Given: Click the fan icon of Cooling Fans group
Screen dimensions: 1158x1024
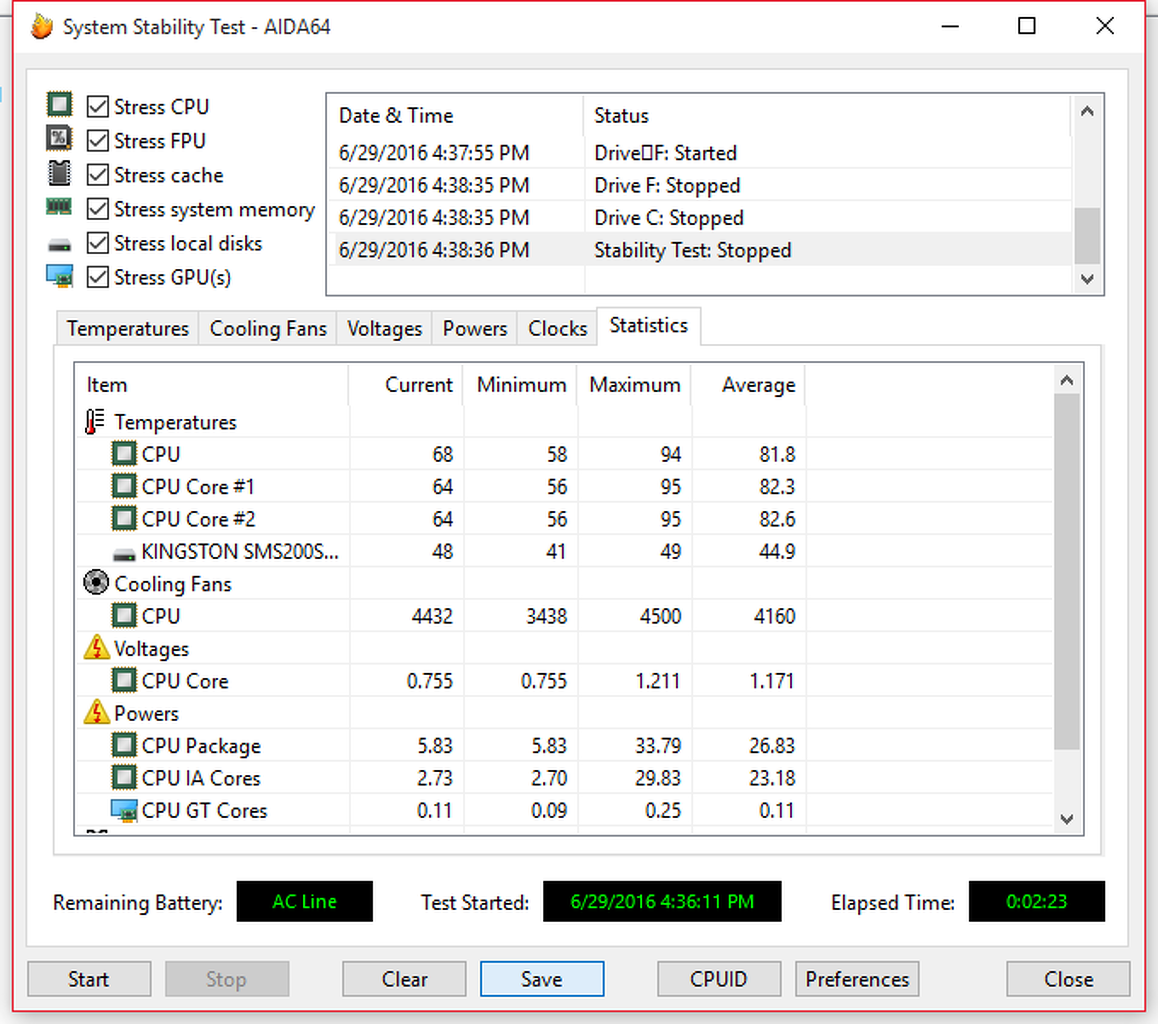Looking at the screenshot, I should point(96,583).
